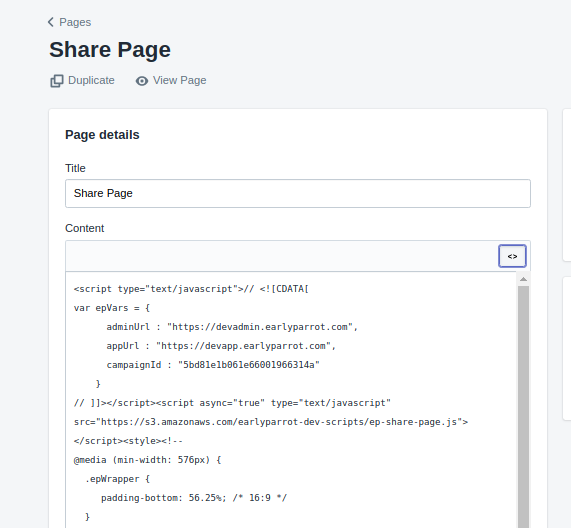Click the 'script async="true"' line
Viewport: 571px width, 528px height.
tap(232, 403)
